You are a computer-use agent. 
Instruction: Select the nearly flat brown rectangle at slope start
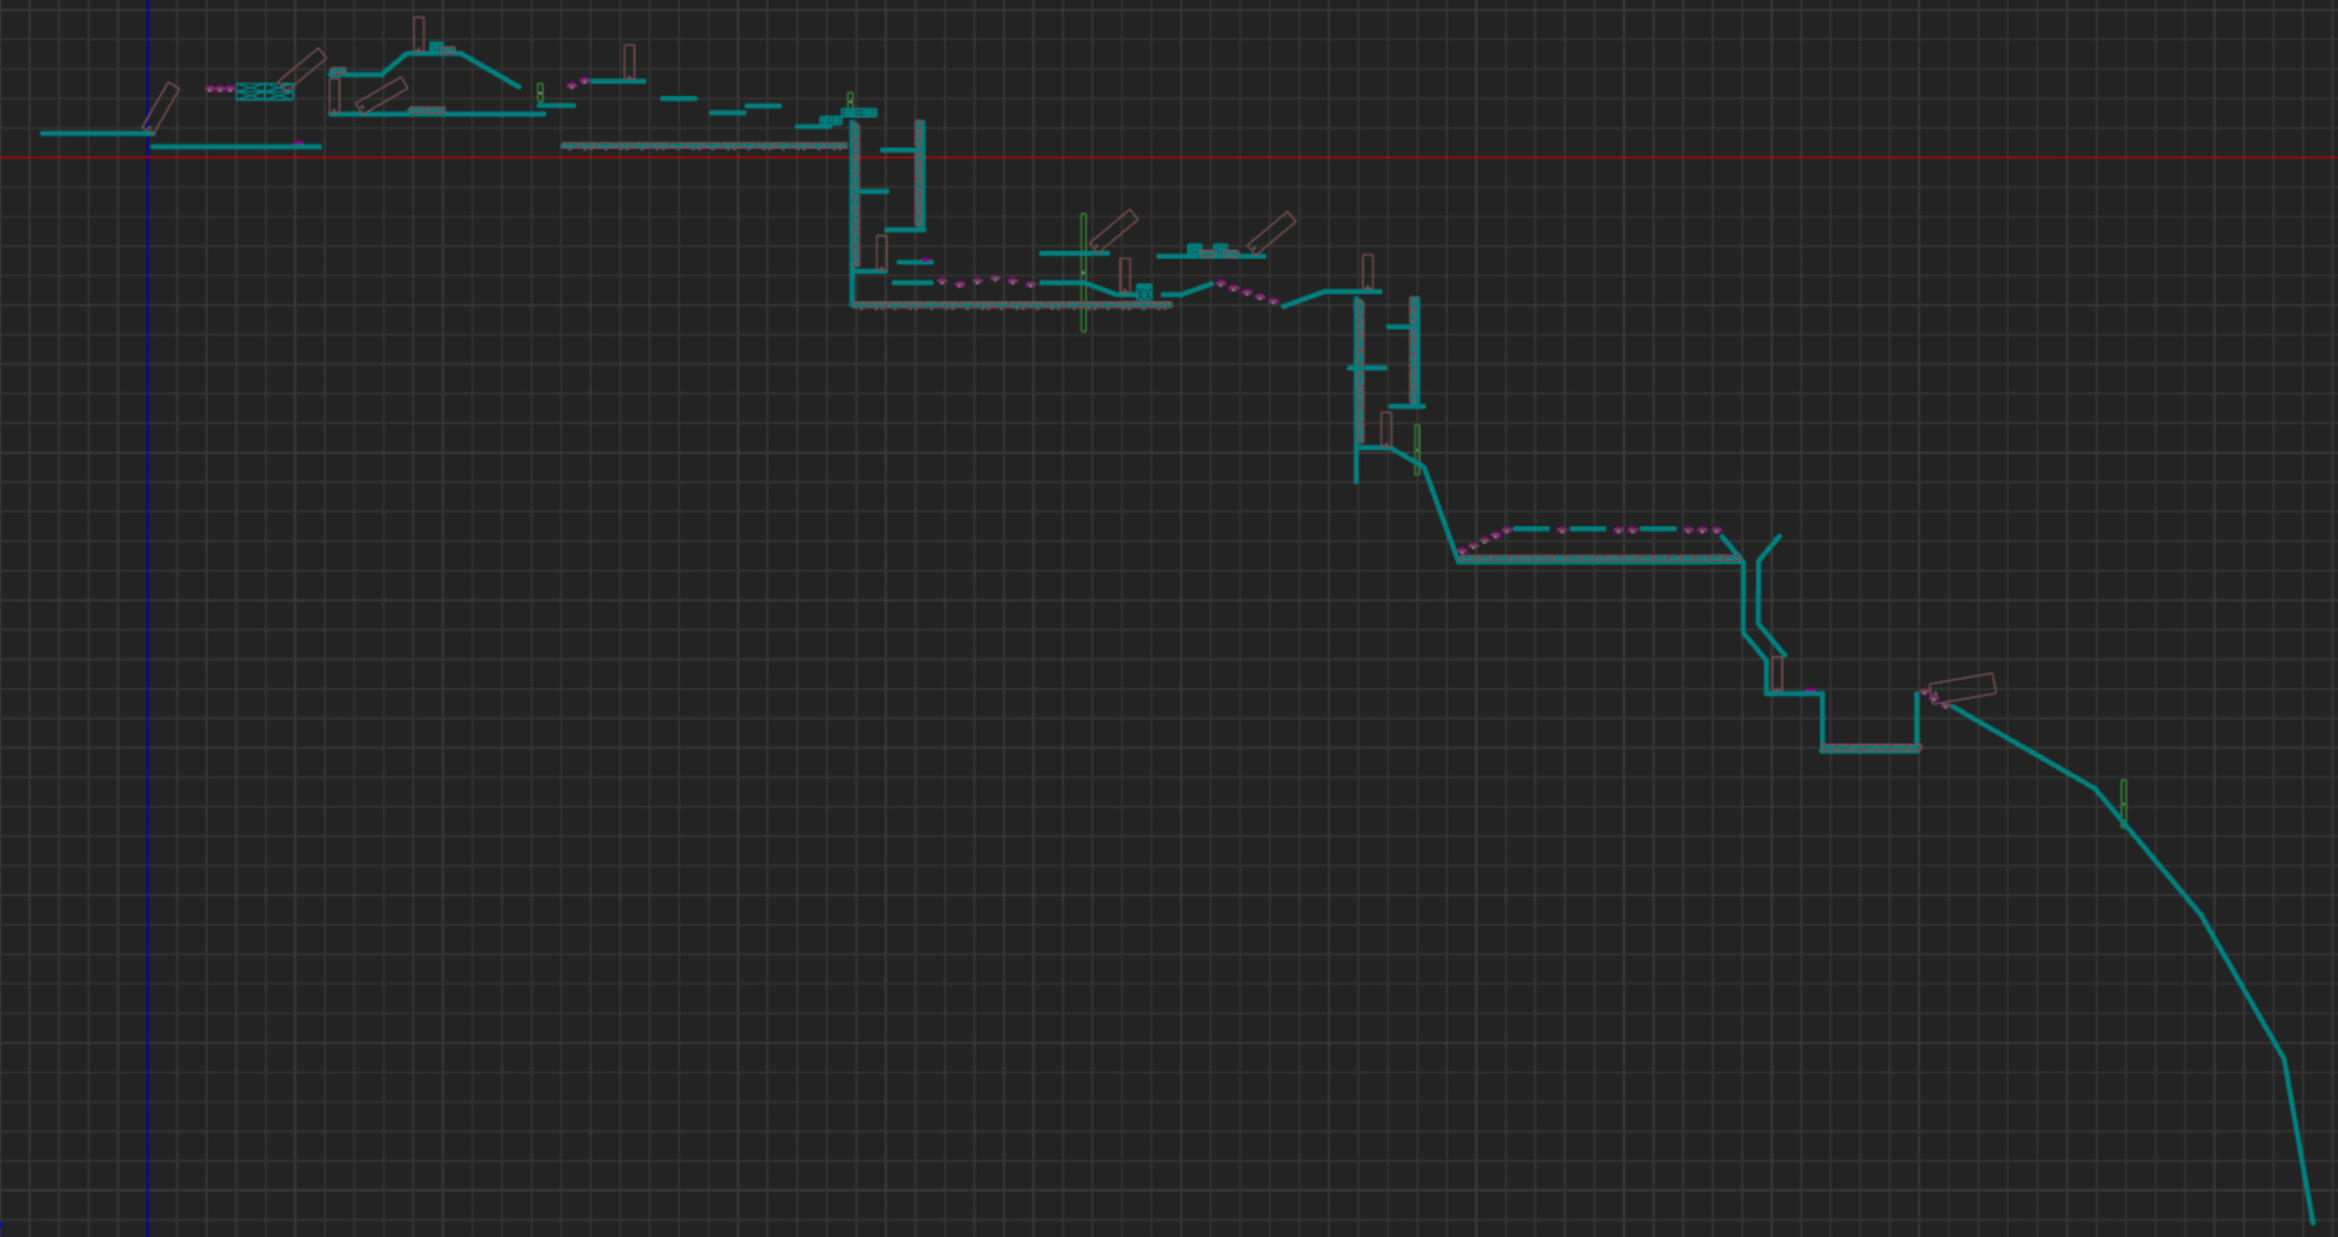(x=1962, y=688)
